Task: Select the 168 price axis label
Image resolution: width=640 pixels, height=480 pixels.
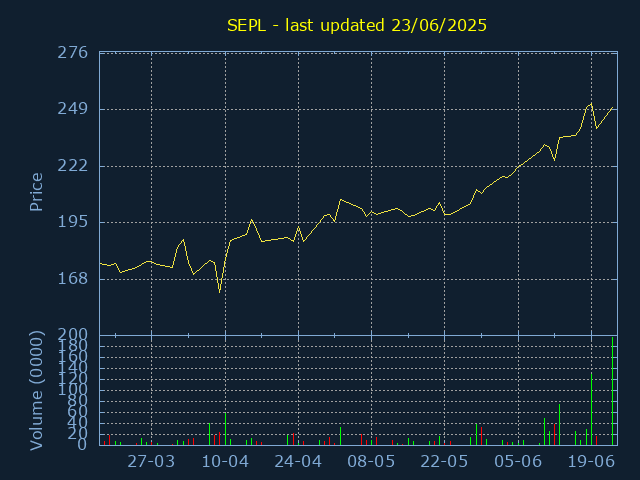Action: click(x=73, y=279)
